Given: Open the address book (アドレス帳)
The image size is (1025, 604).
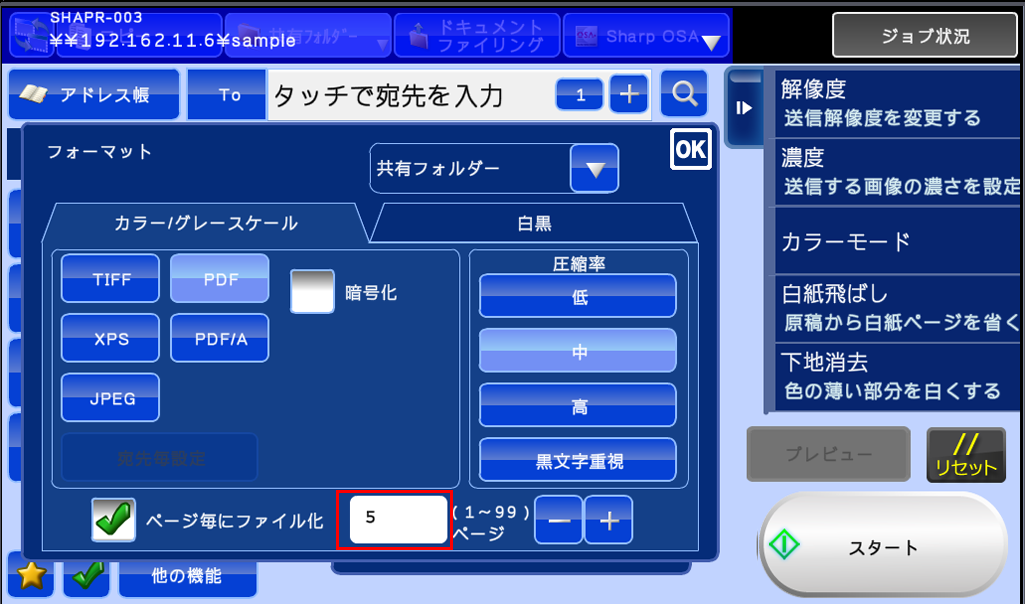Looking at the screenshot, I should click(x=95, y=95).
